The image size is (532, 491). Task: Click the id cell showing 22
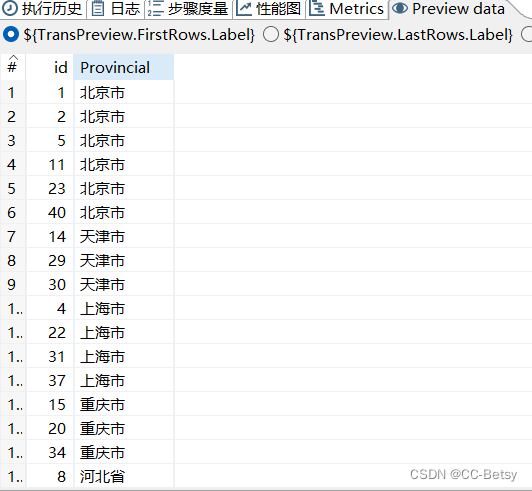pyautogui.click(x=50, y=333)
